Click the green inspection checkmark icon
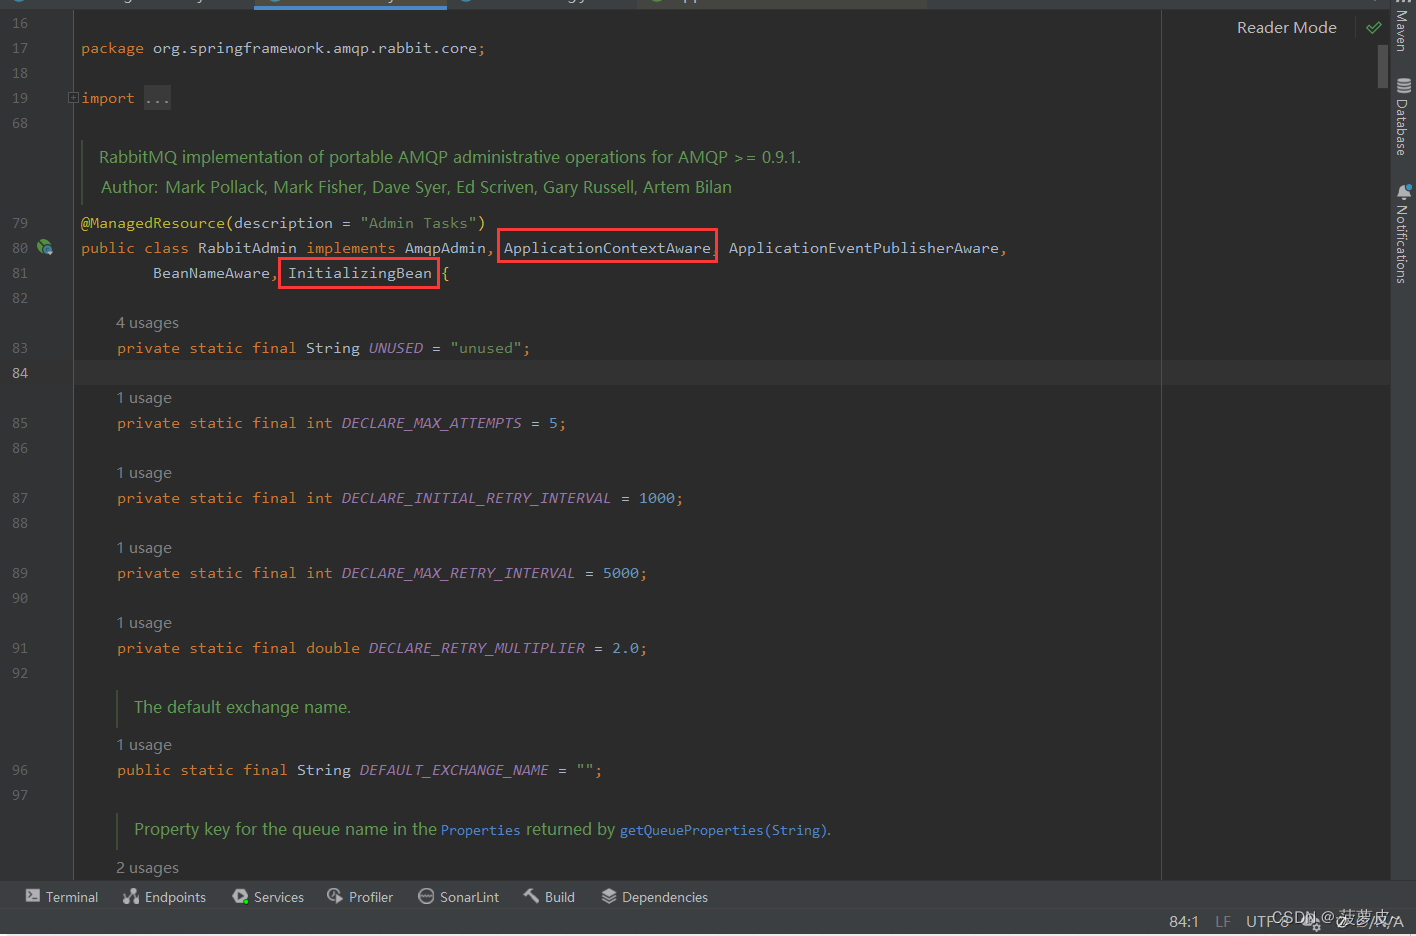The width and height of the screenshot is (1416, 936). tap(1374, 28)
